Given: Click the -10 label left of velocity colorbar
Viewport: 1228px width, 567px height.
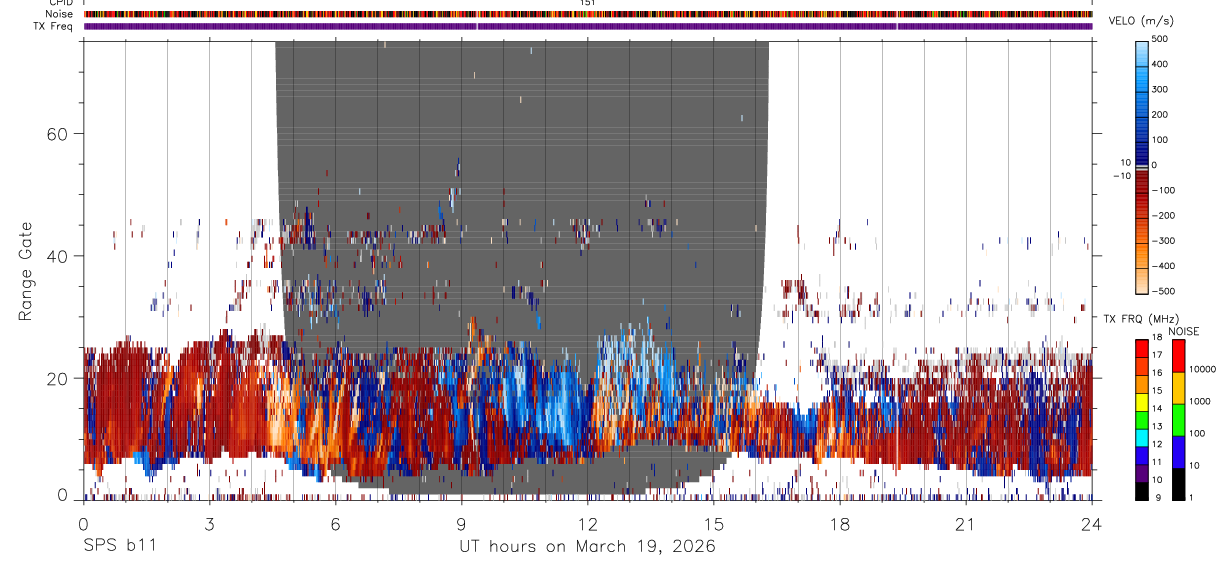Looking at the screenshot, I should (1120, 176).
